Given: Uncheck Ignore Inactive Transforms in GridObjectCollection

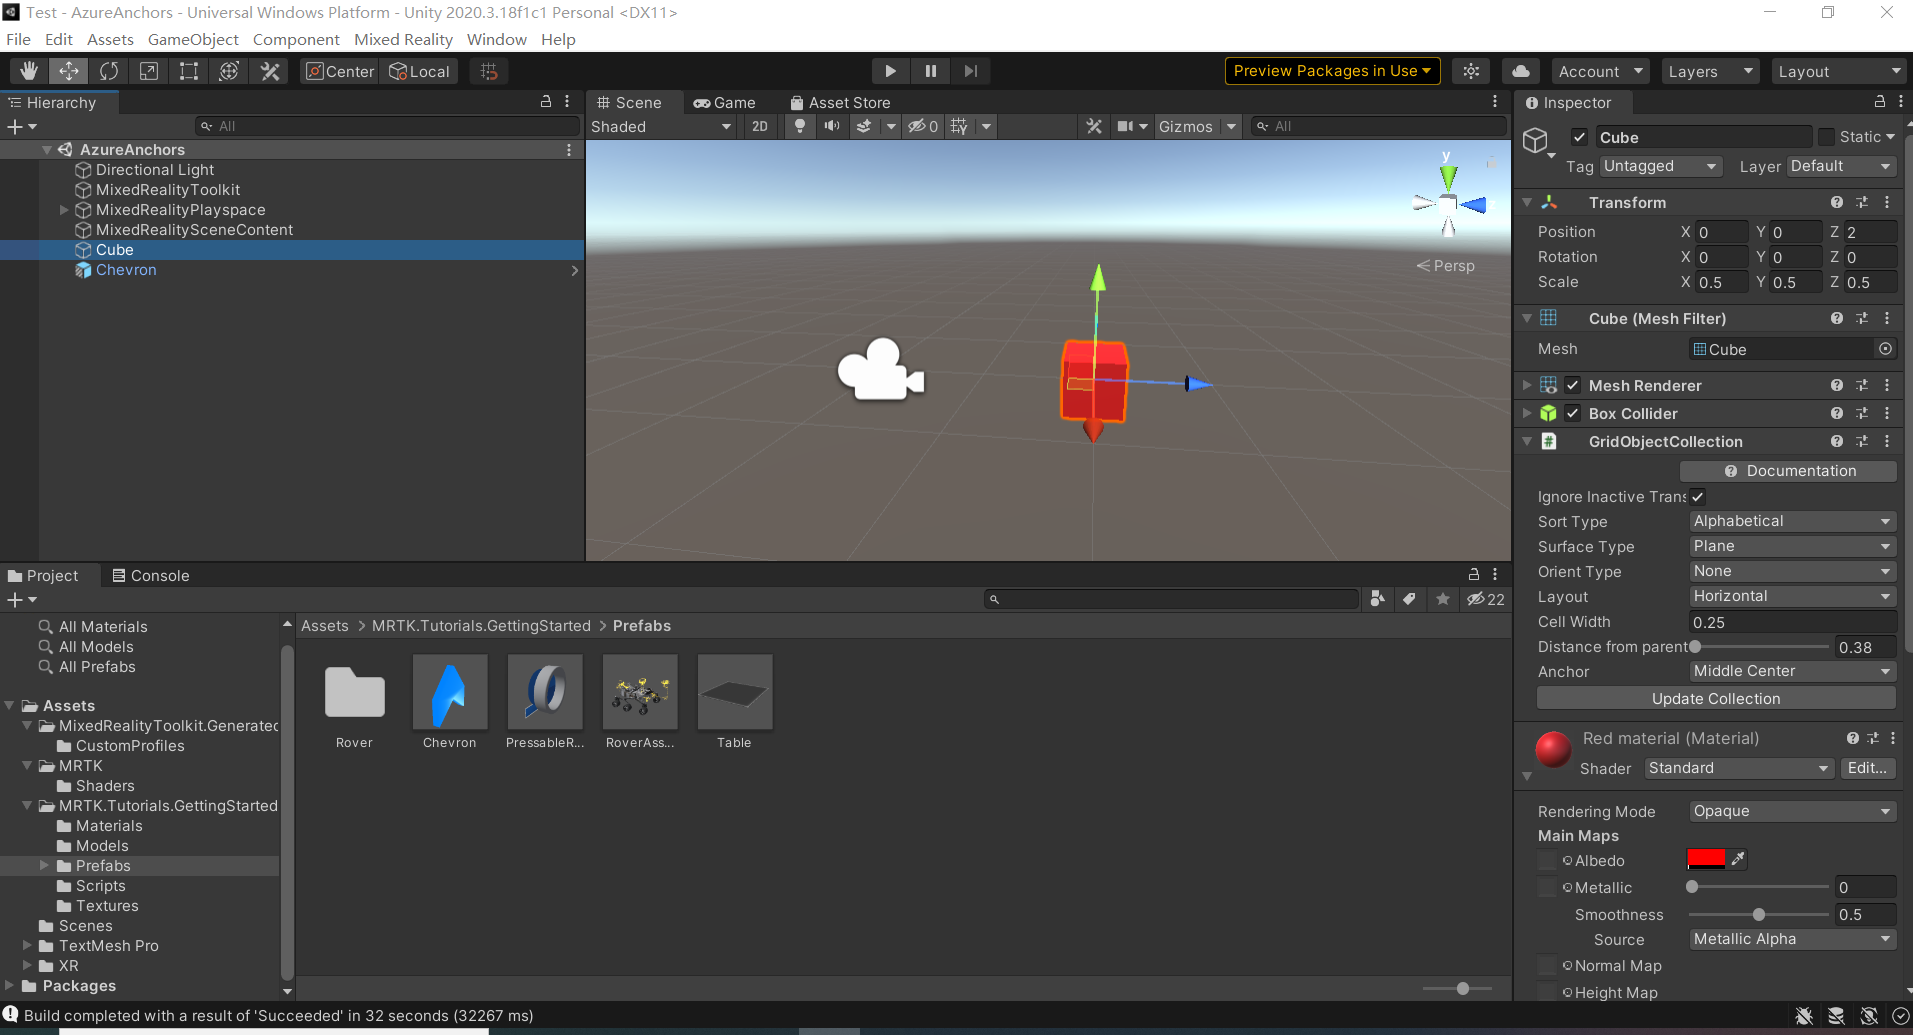Looking at the screenshot, I should point(1697,496).
